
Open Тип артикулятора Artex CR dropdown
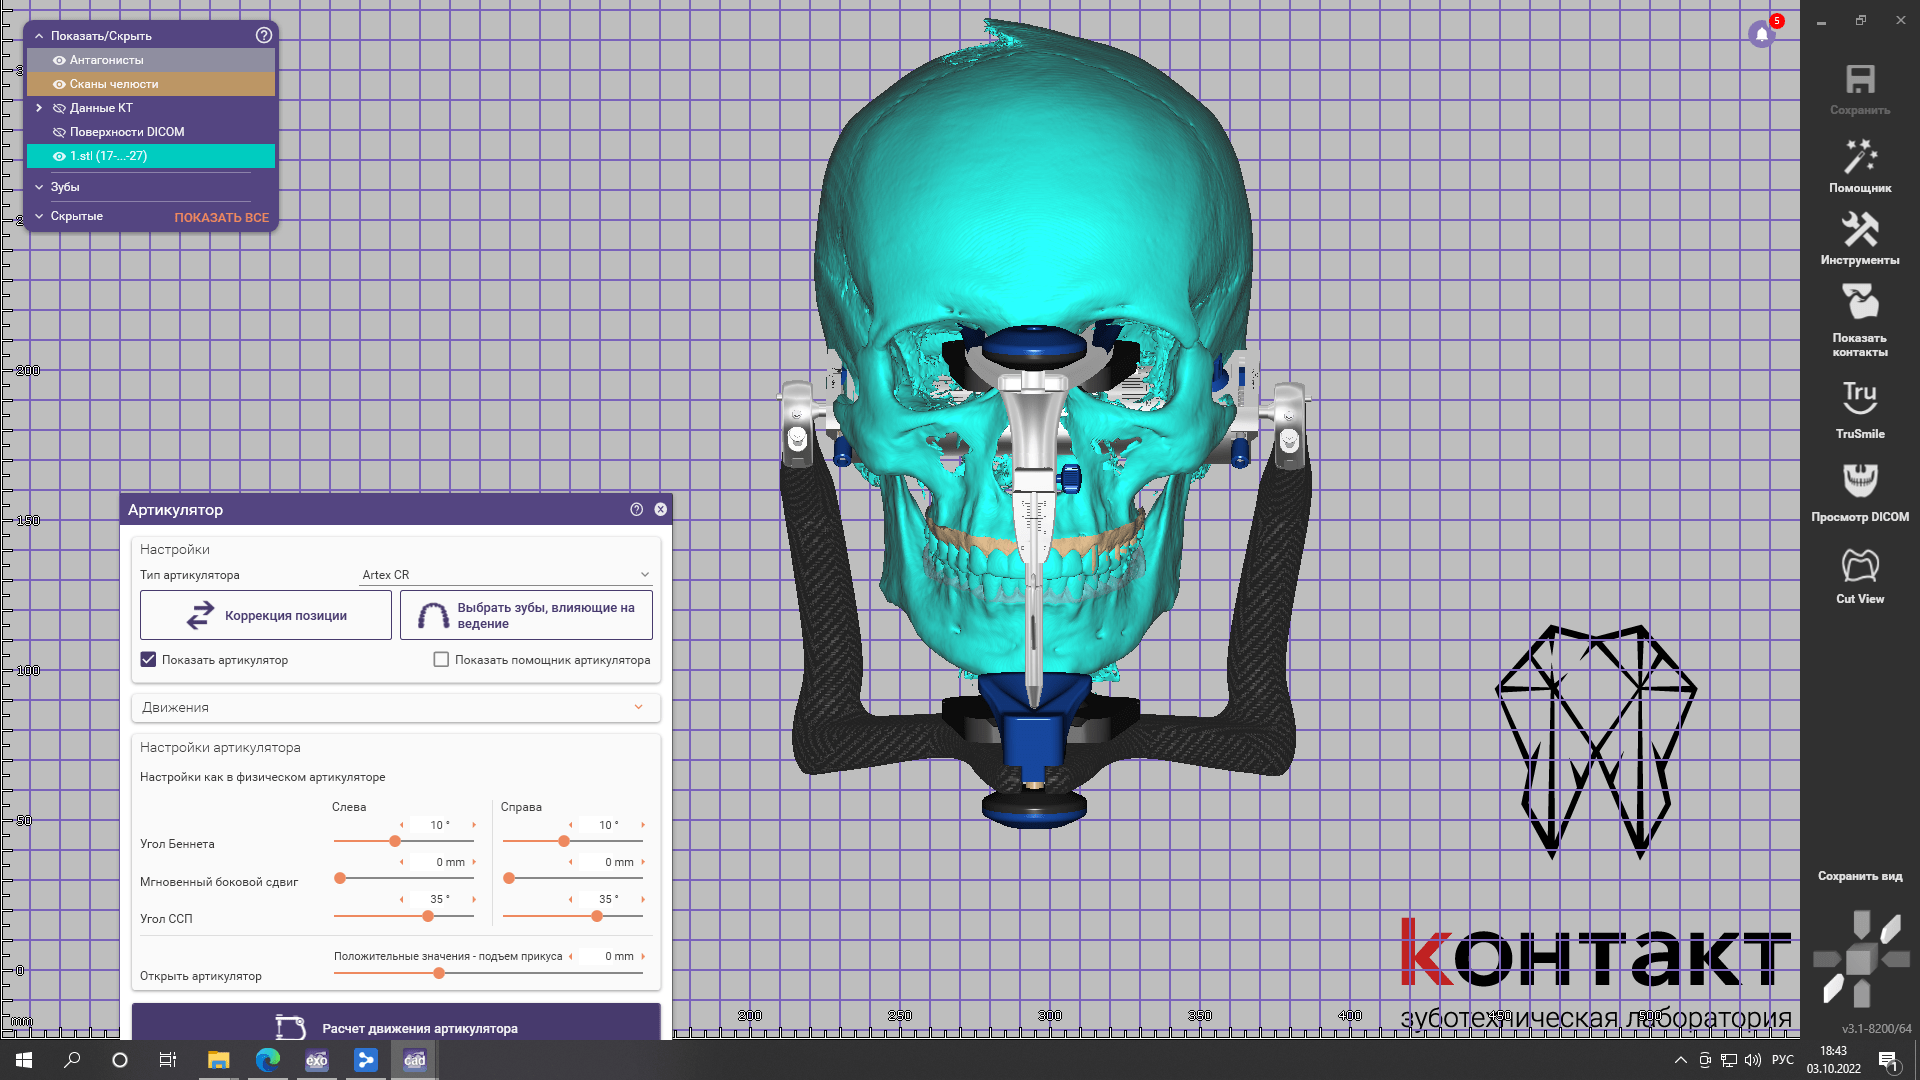(505, 575)
